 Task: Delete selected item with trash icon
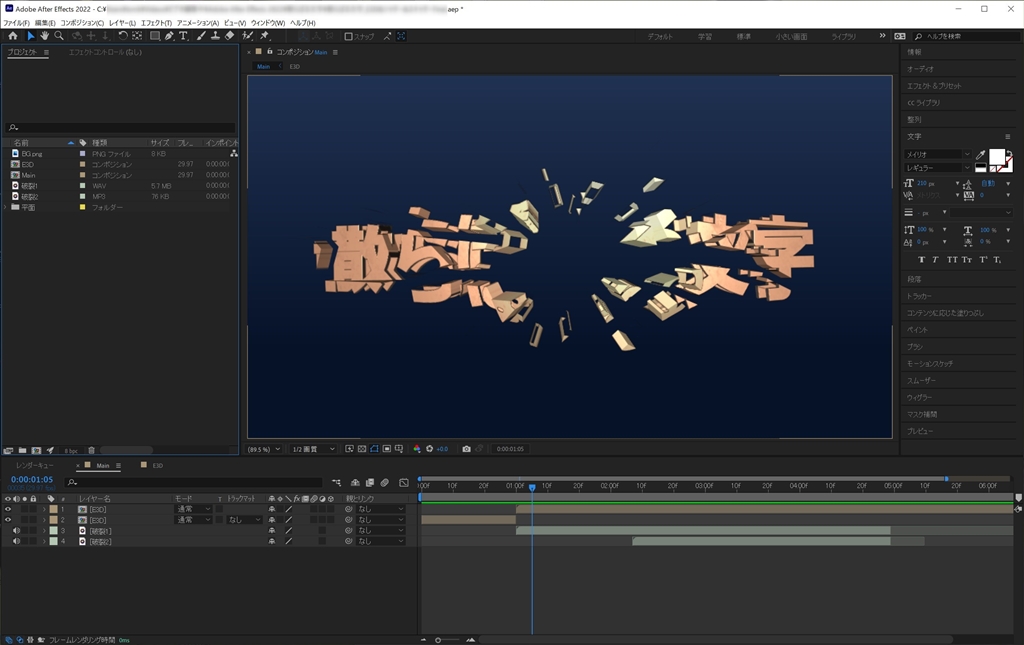[x=91, y=451]
